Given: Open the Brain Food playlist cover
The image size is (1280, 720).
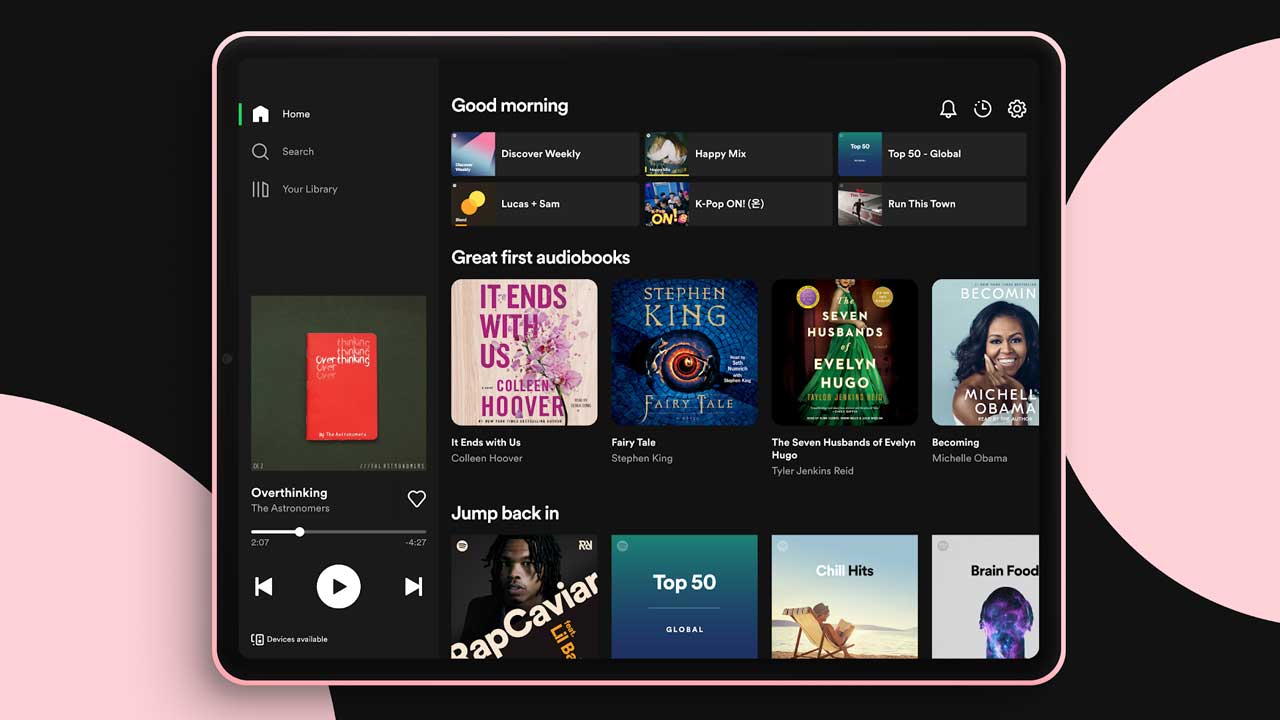Looking at the screenshot, I should pos(985,597).
